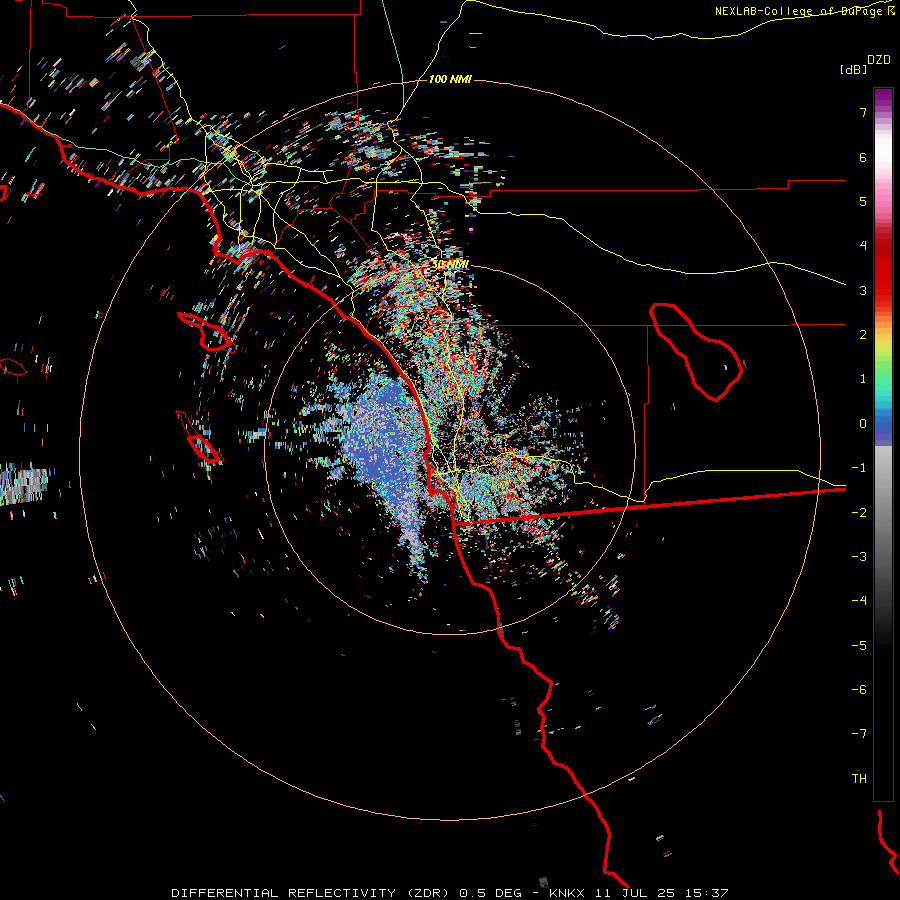Click the "2" value on the color scale
The width and height of the screenshot is (900, 900).
tap(863, 335)
